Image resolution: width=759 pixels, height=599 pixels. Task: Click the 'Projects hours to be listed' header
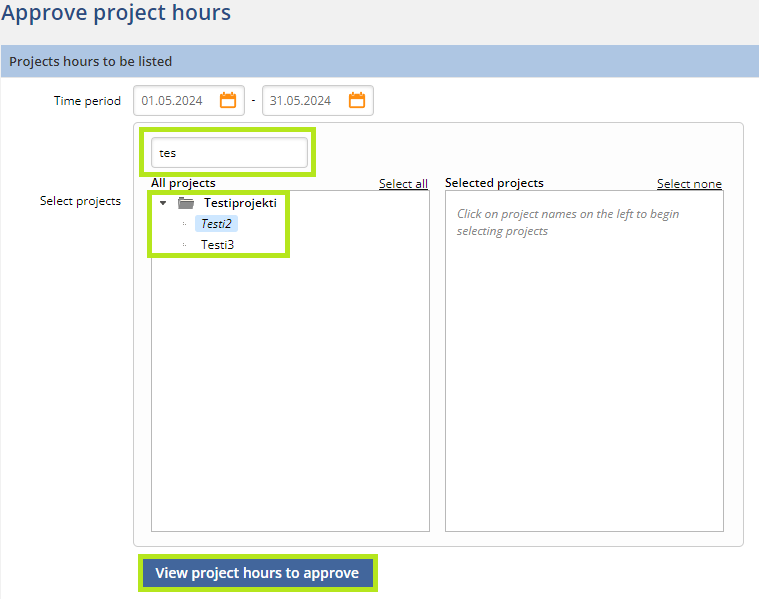click(x=91, y=61)
